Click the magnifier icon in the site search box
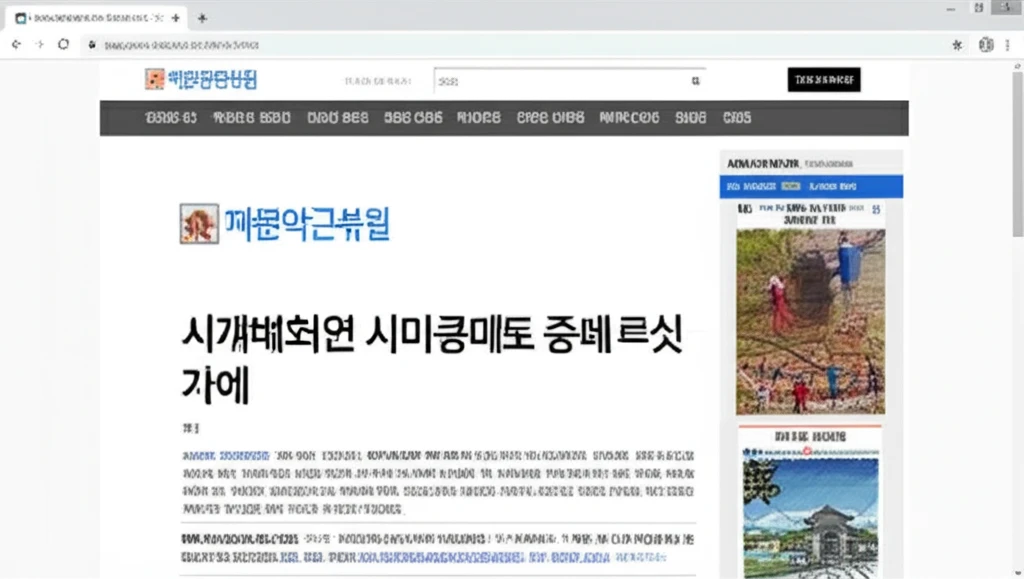1024x579 pixels. coord(694,79)
